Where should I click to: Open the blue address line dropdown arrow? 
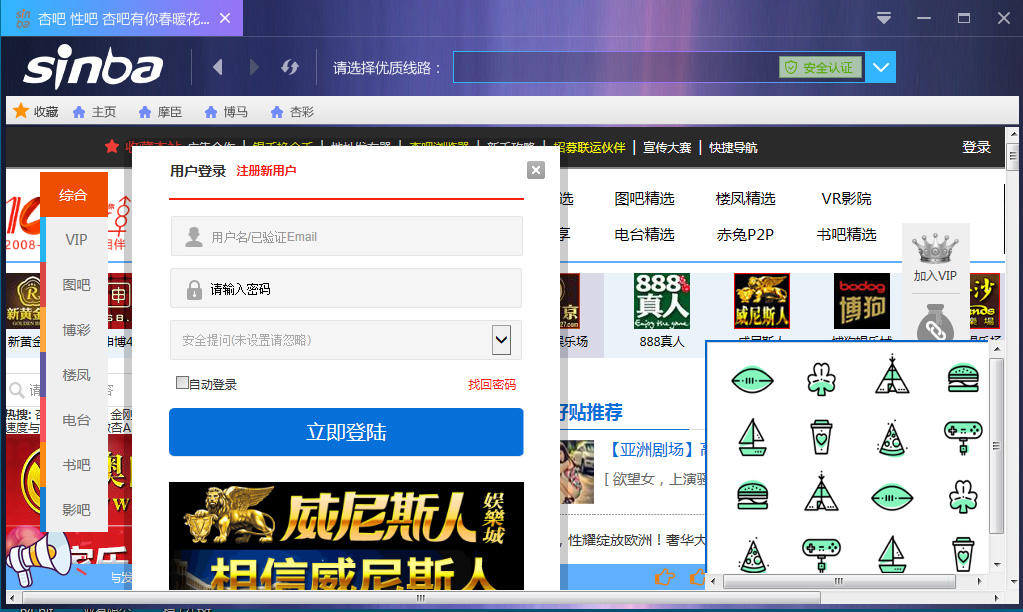[881, 67]
